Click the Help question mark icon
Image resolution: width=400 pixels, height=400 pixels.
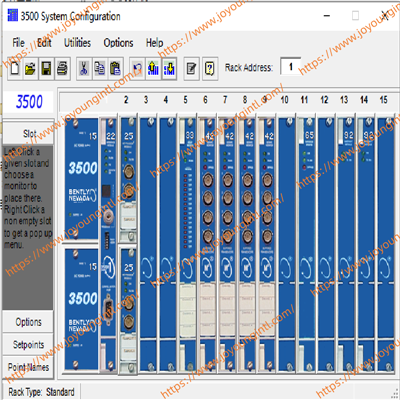210,69
